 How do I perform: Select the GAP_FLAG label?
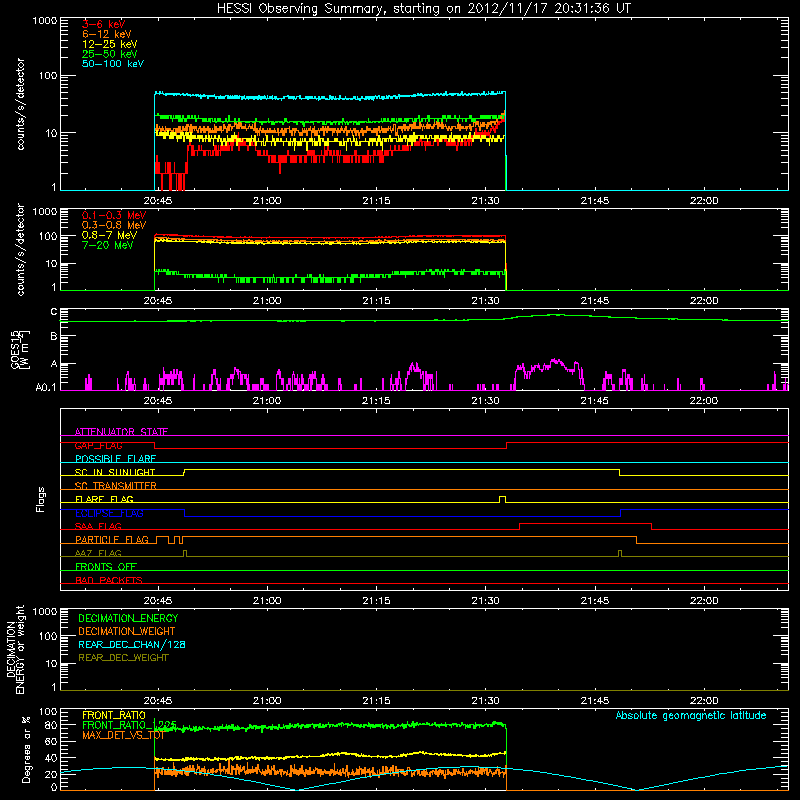pyautogui.click(x=98, y=445)
